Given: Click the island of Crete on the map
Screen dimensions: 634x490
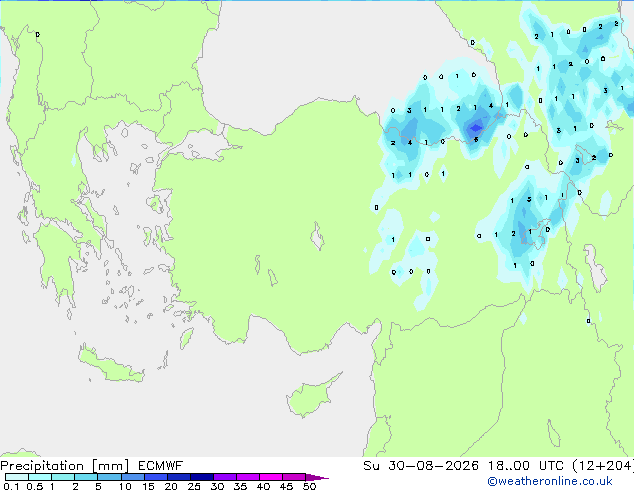Looking at the screenshot, I should point(111,365).
